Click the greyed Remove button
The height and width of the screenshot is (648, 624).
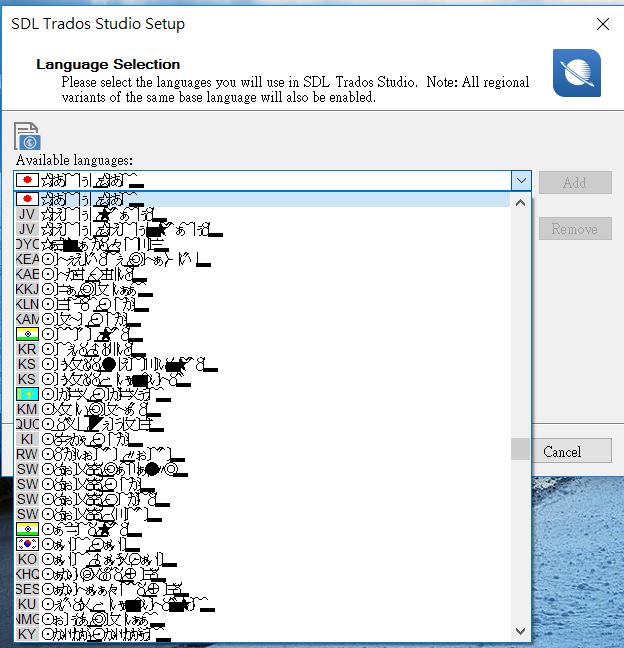tap(575, 229)
